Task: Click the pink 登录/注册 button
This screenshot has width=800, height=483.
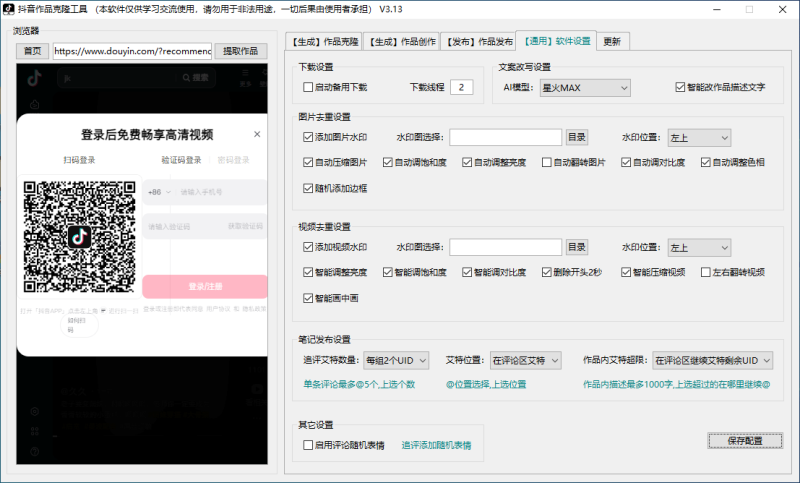Action: (x=205, y=287)
